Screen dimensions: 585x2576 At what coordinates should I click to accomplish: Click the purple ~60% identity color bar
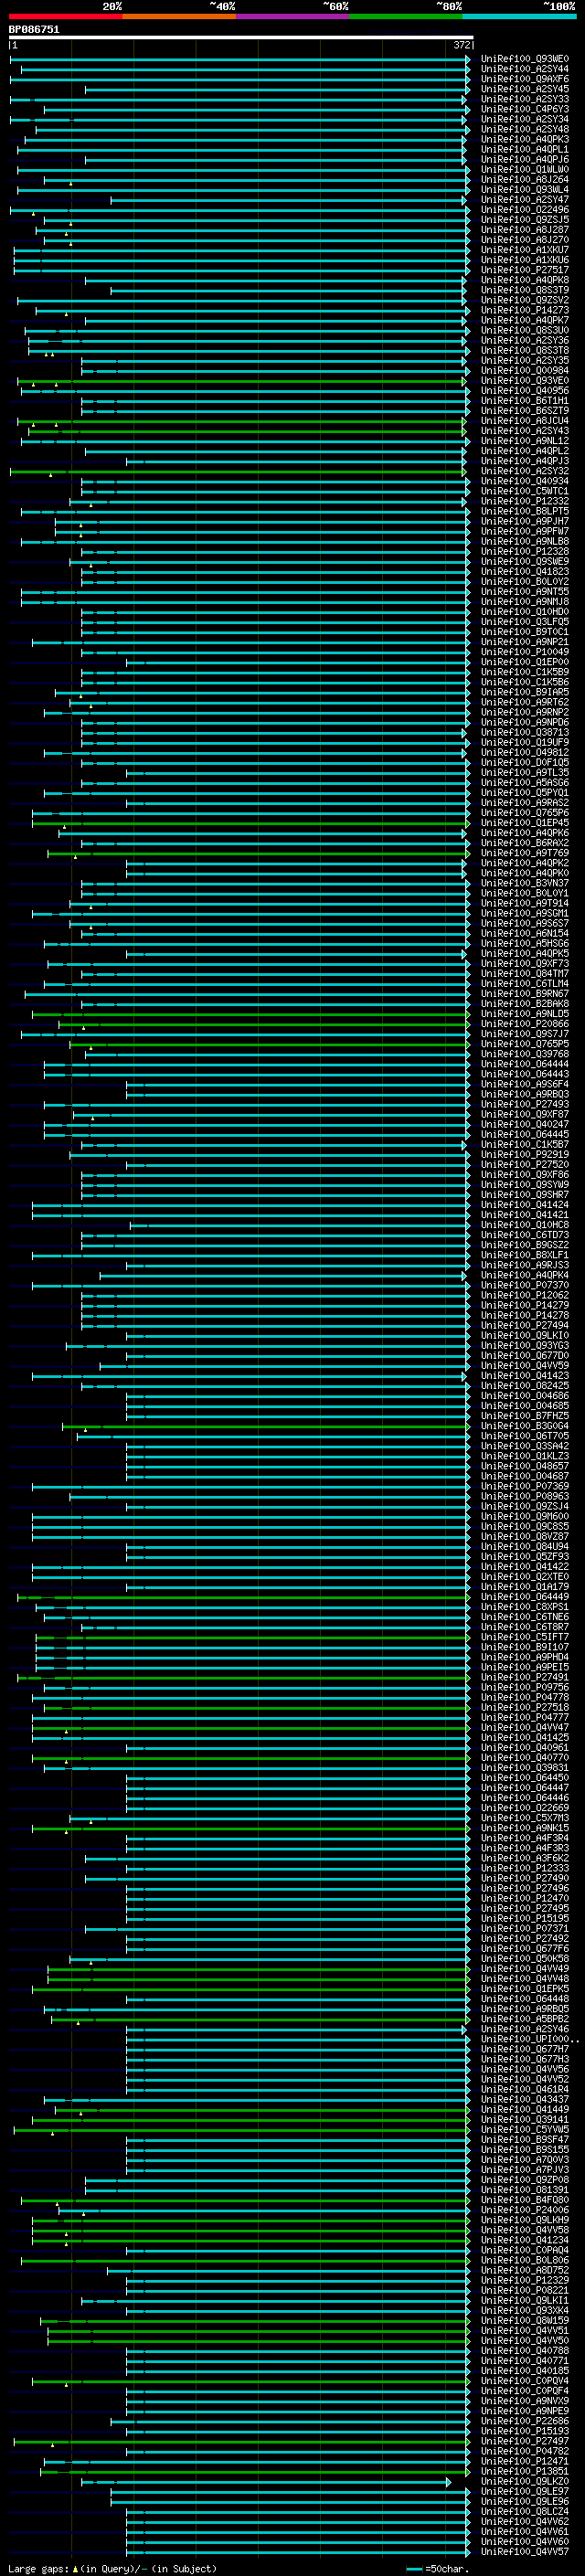point(292,17)
